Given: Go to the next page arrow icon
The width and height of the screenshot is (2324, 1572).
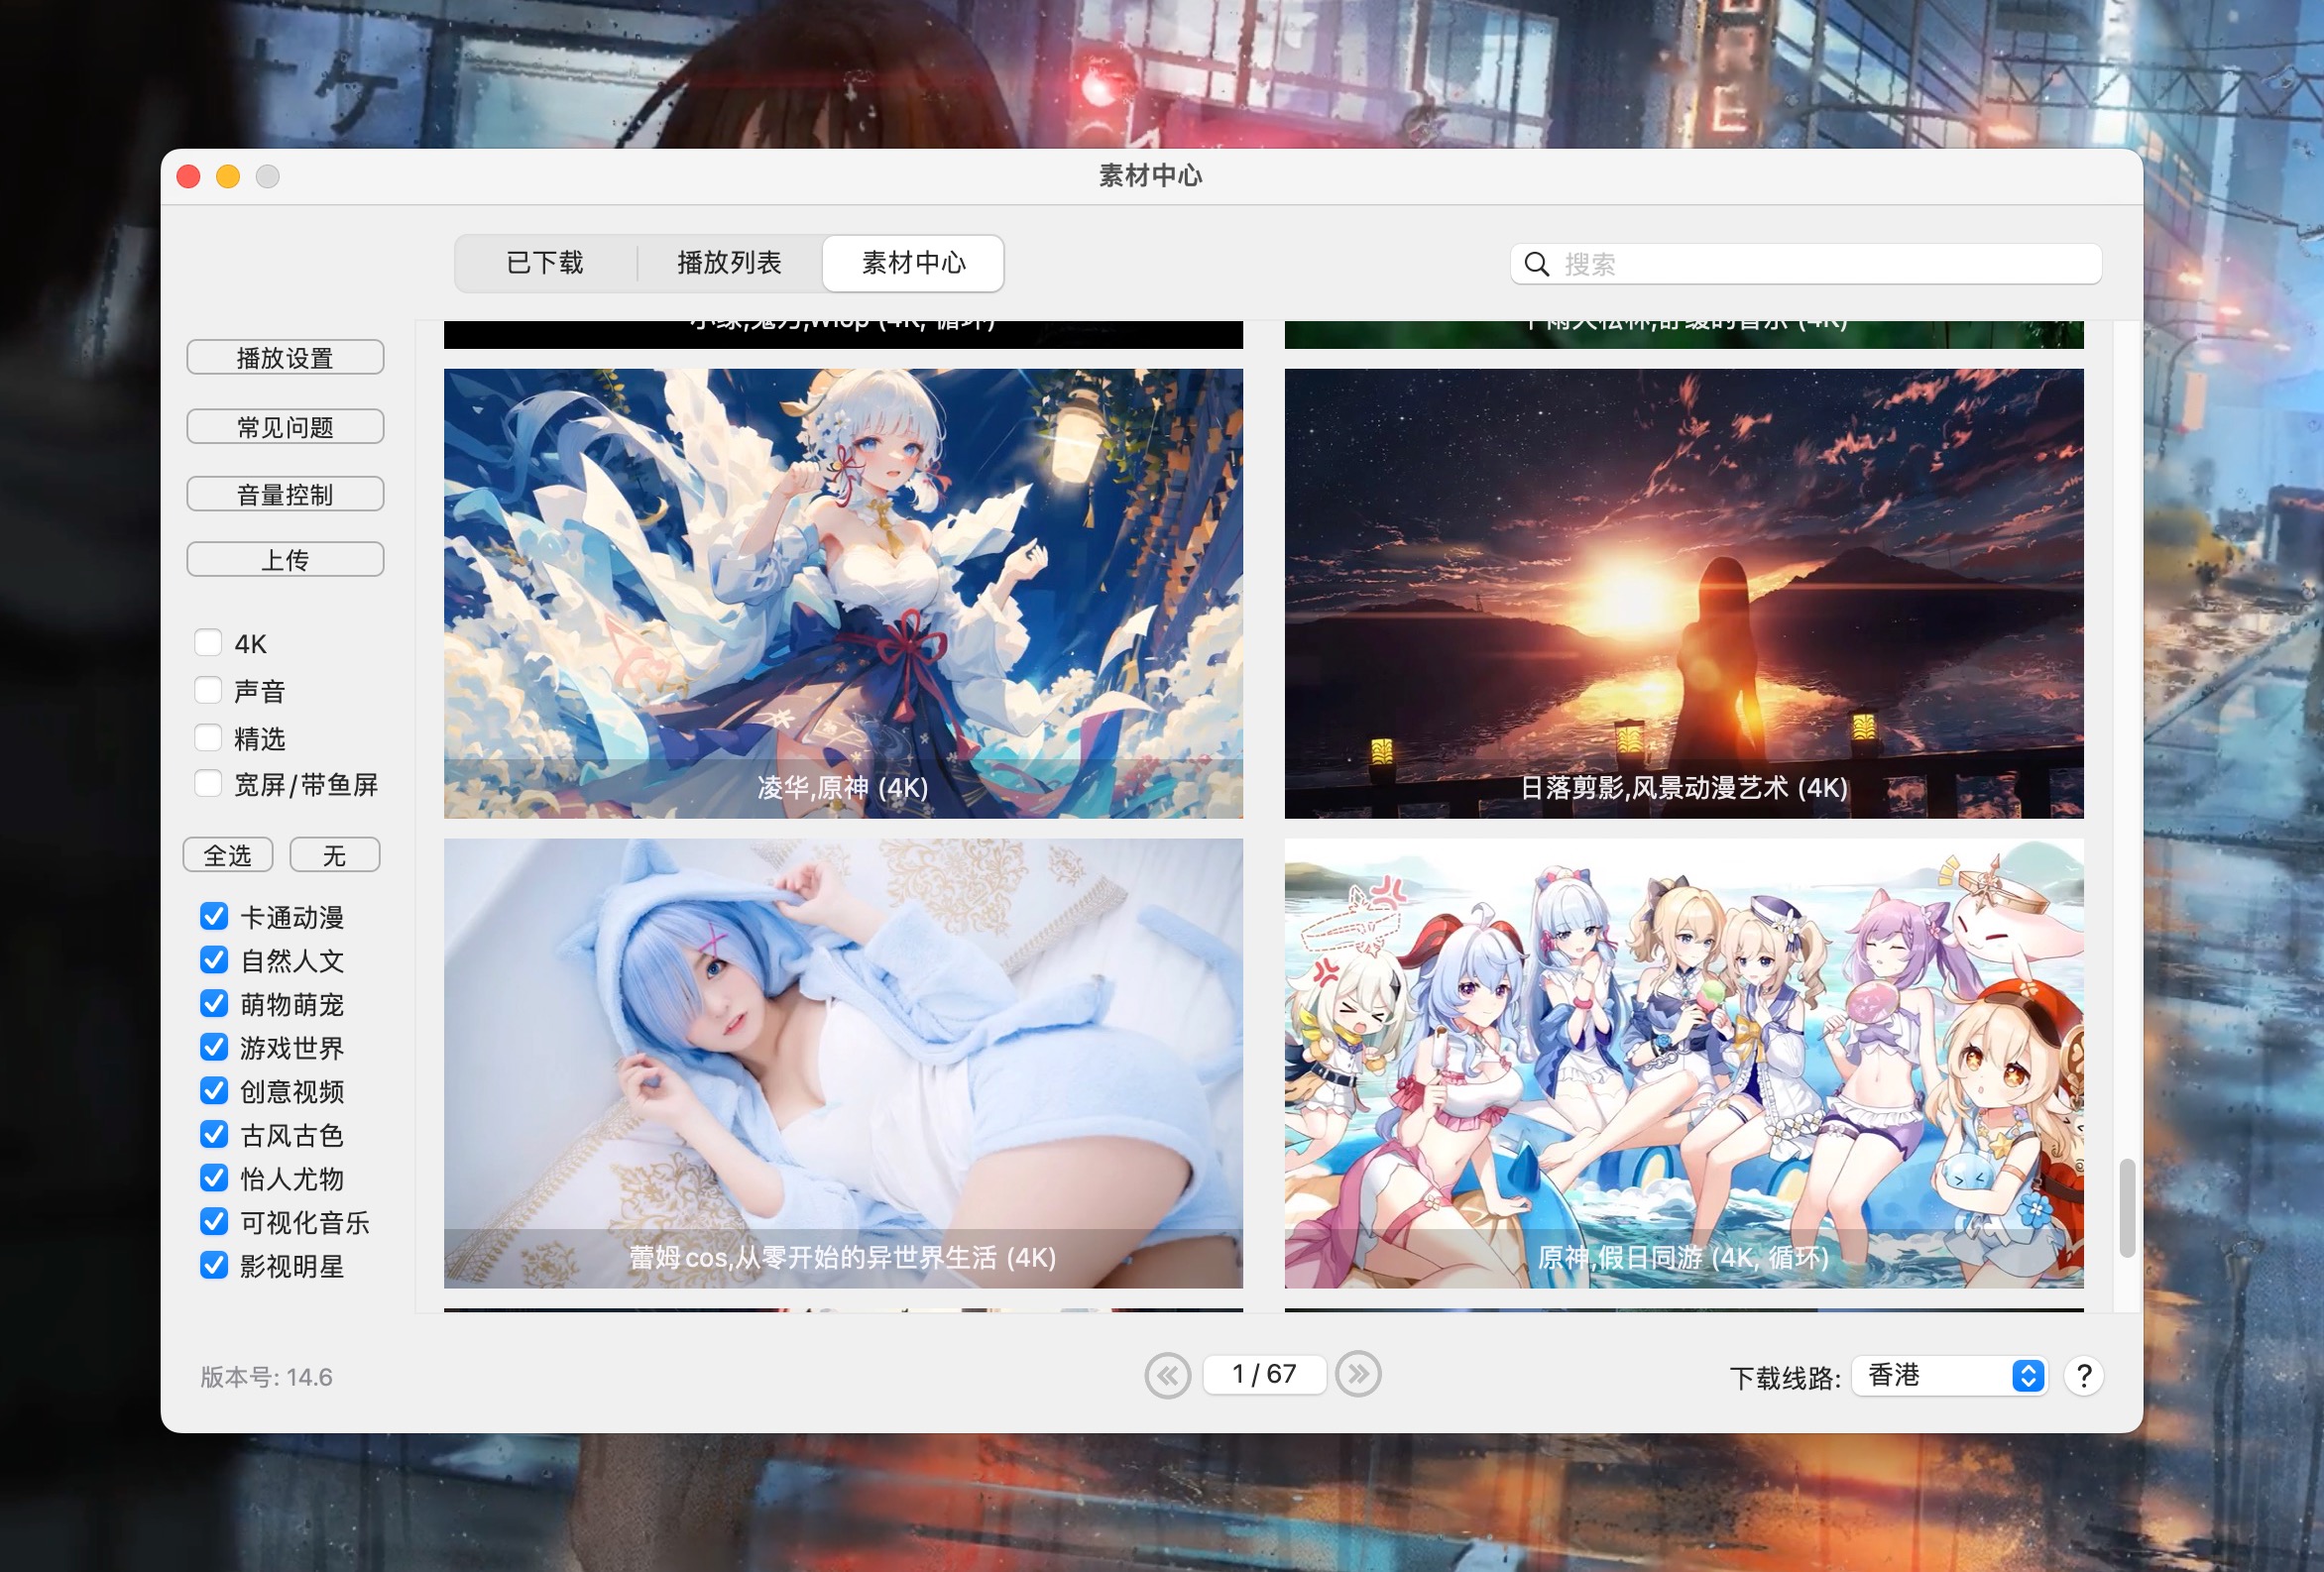Looking at the screenshot, I should click(x=1358, y=1375).
